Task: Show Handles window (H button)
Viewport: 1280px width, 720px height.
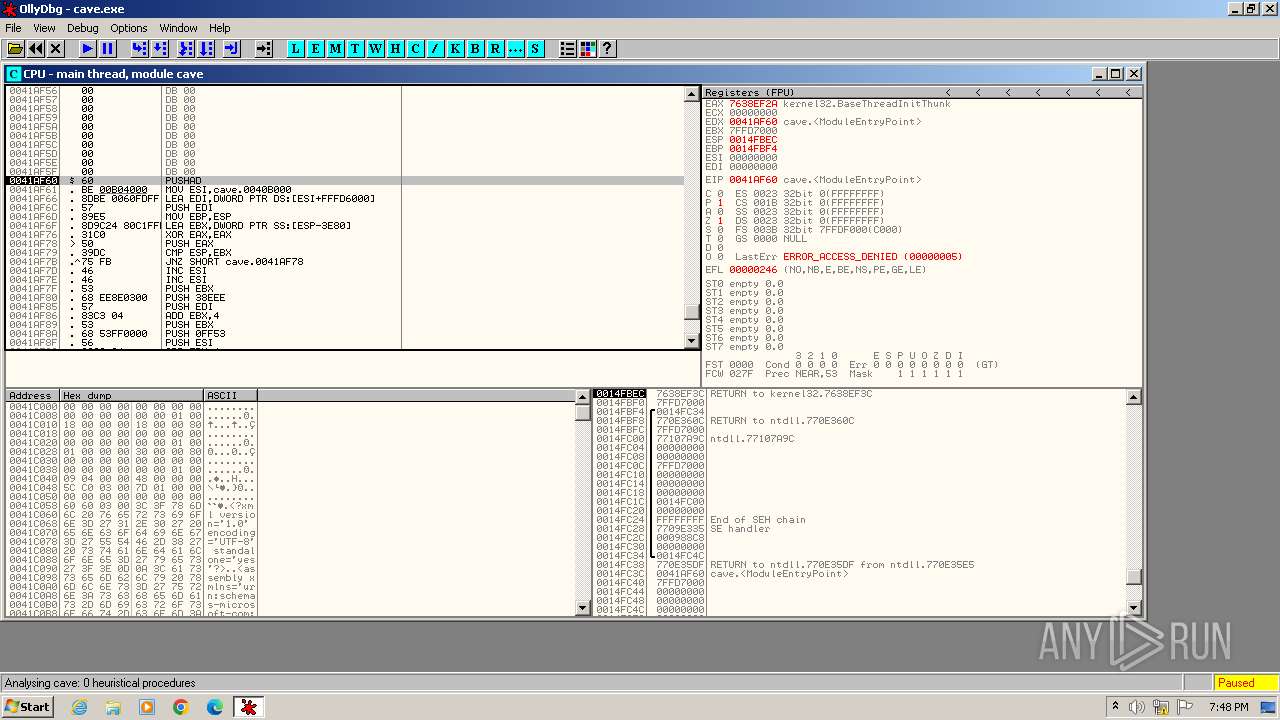Action: pos(396,49)
